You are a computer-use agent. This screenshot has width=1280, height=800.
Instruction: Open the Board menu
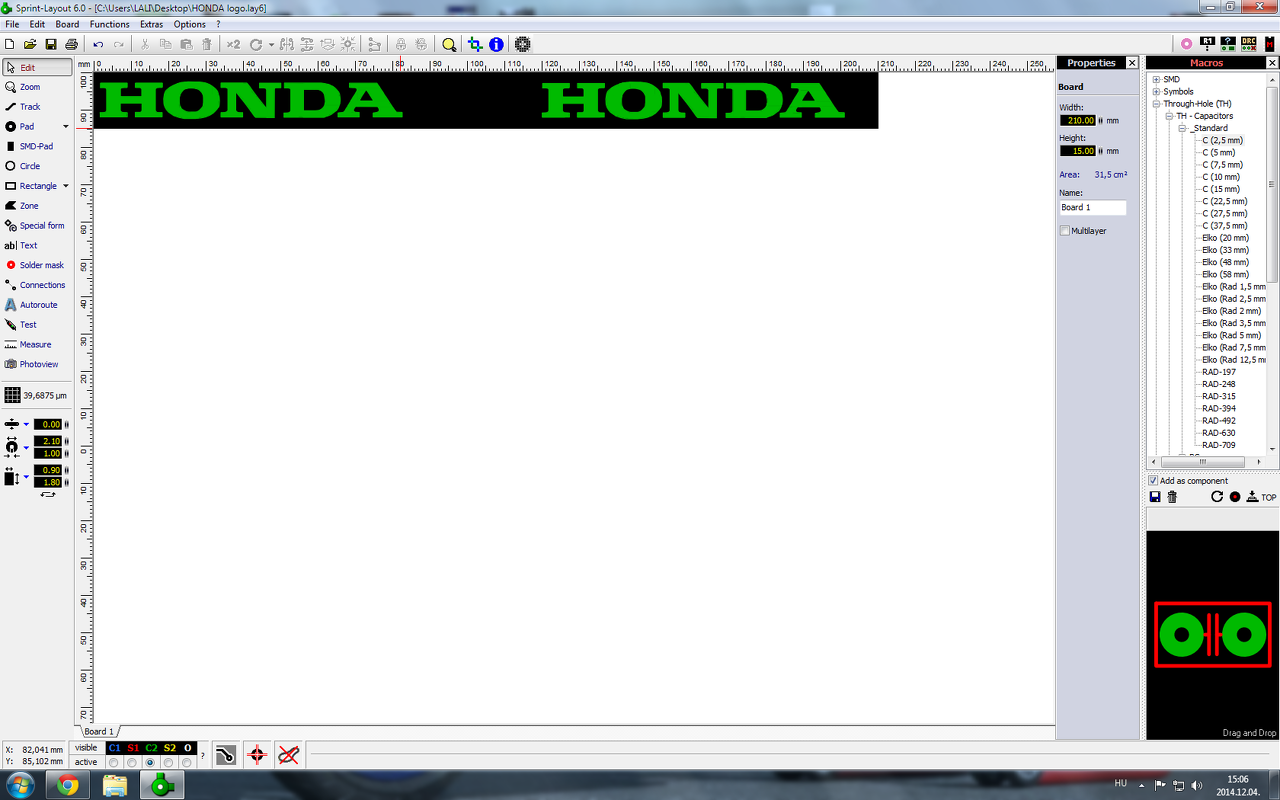click(x=67, y=24)
